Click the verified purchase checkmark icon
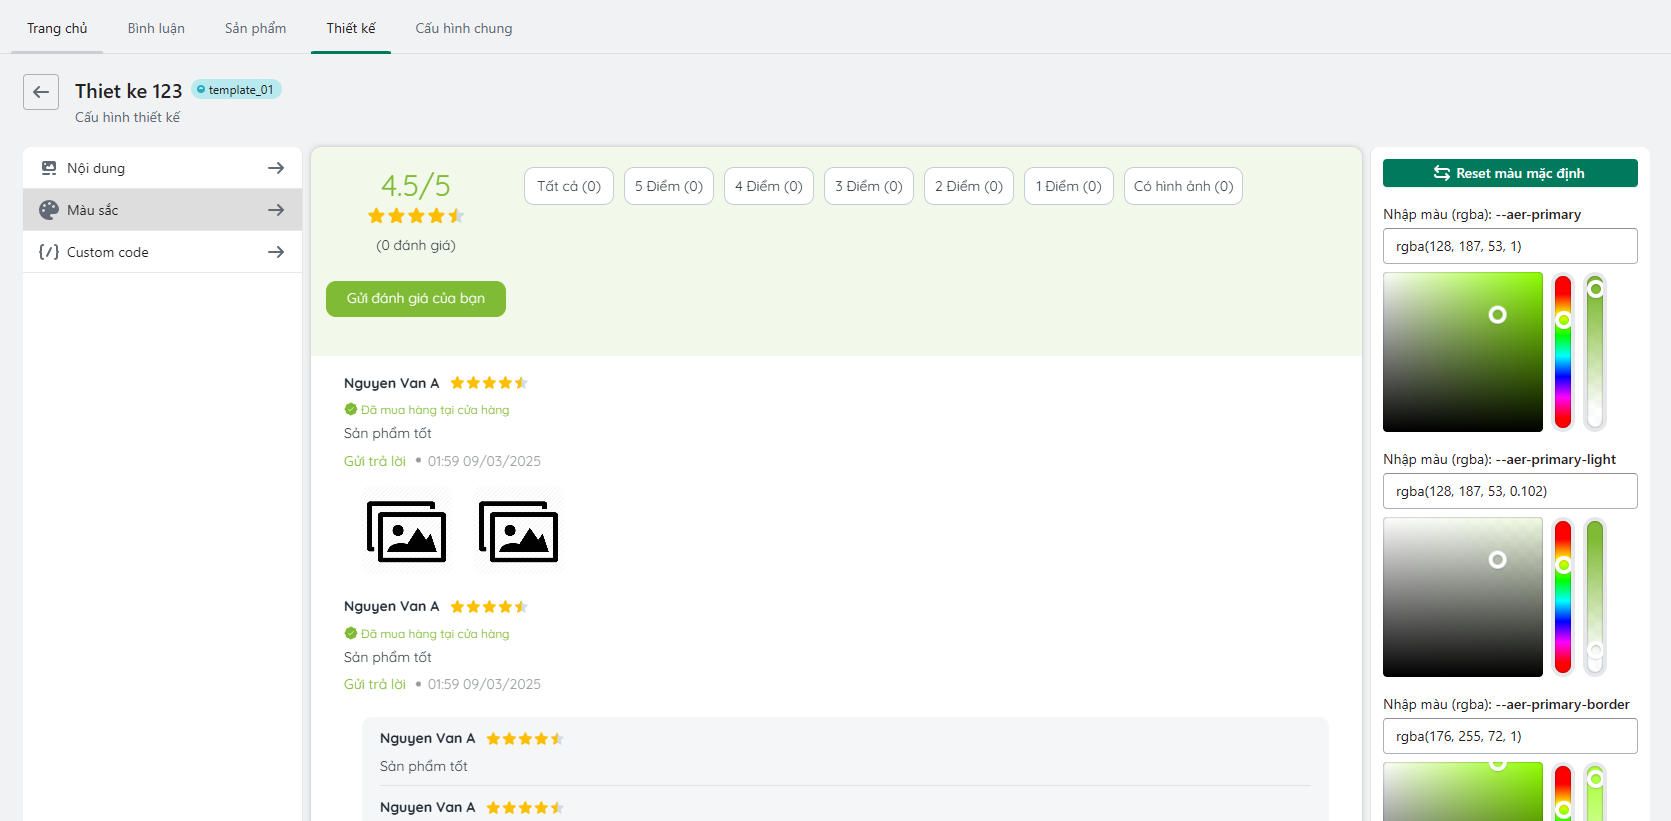1671x821 pixels. coord(351,409)
